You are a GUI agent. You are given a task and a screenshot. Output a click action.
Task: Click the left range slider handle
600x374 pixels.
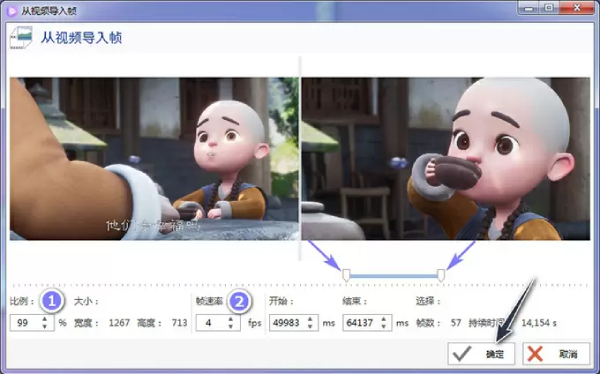[346, 275]
